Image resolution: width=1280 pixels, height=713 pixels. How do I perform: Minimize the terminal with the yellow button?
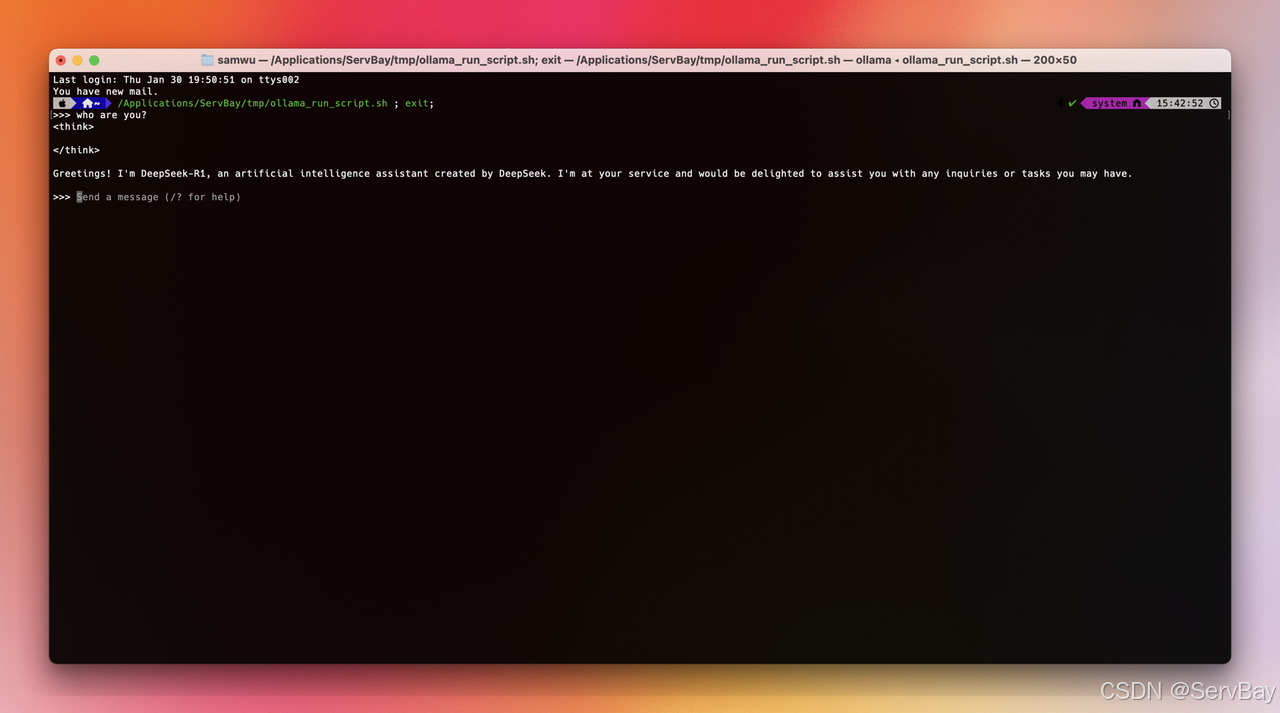point(77,60)
